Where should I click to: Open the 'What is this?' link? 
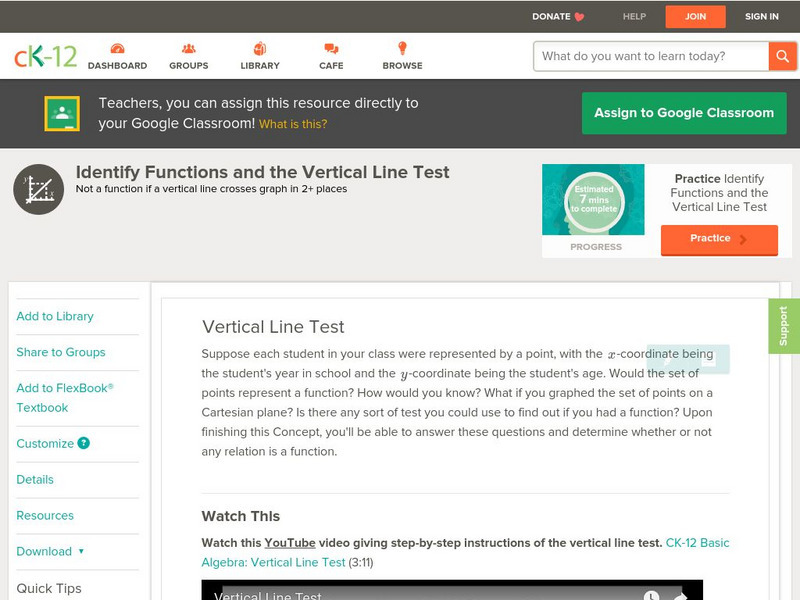(x=293, y=124)
